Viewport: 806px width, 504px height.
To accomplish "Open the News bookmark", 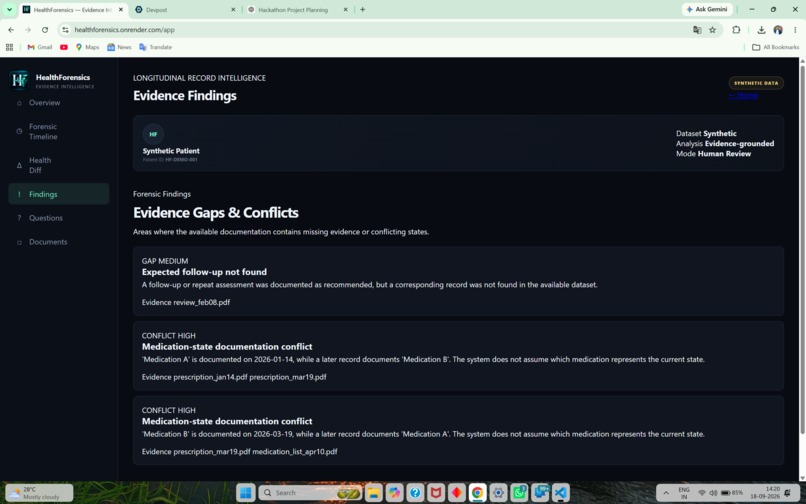I will click(119, 47).
